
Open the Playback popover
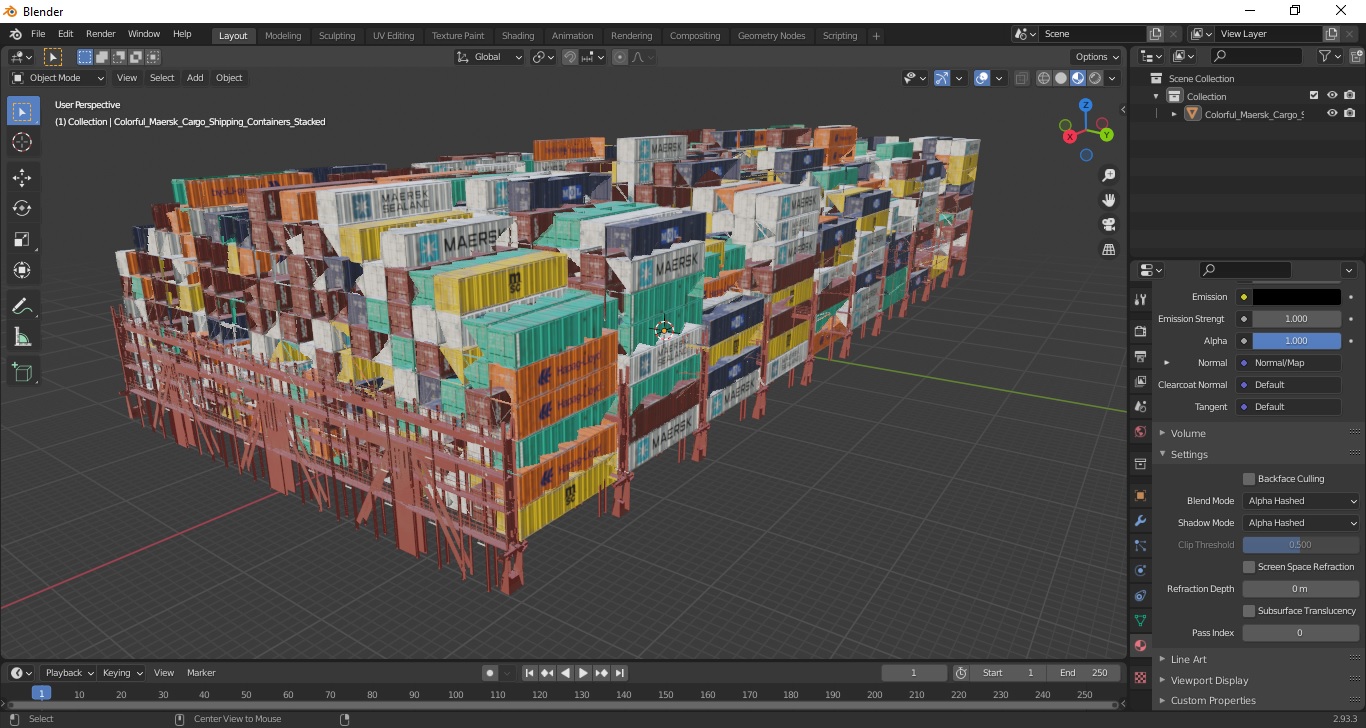tap(68, 673)
